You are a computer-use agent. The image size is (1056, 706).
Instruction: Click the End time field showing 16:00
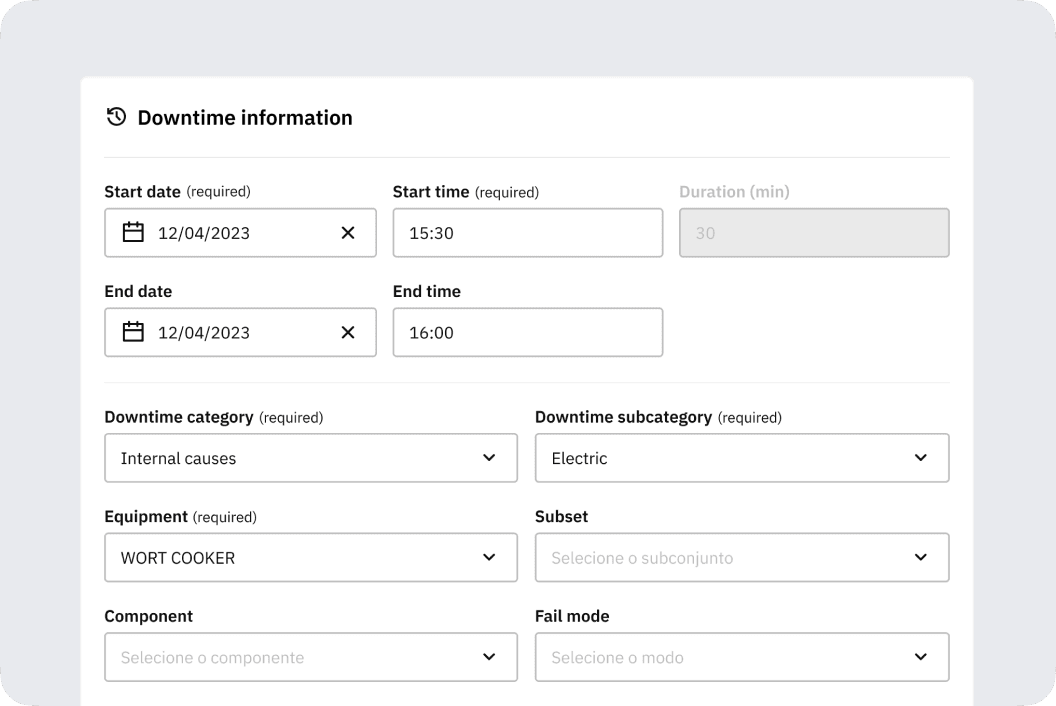tap(527, 332)
